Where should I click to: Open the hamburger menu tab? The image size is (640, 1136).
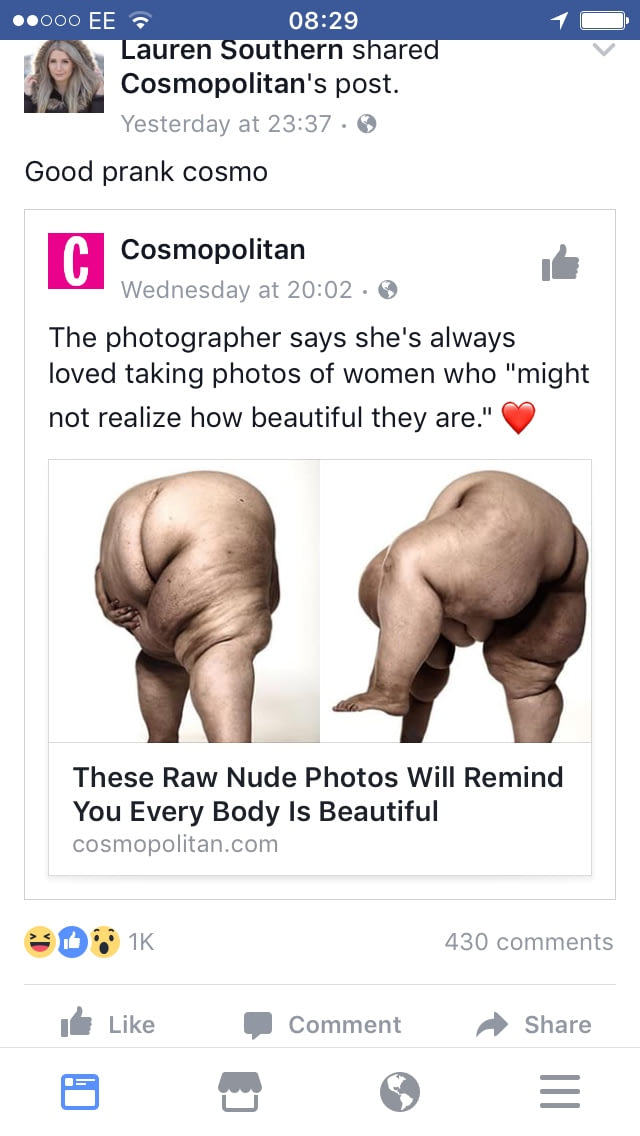pos(560,1091)
